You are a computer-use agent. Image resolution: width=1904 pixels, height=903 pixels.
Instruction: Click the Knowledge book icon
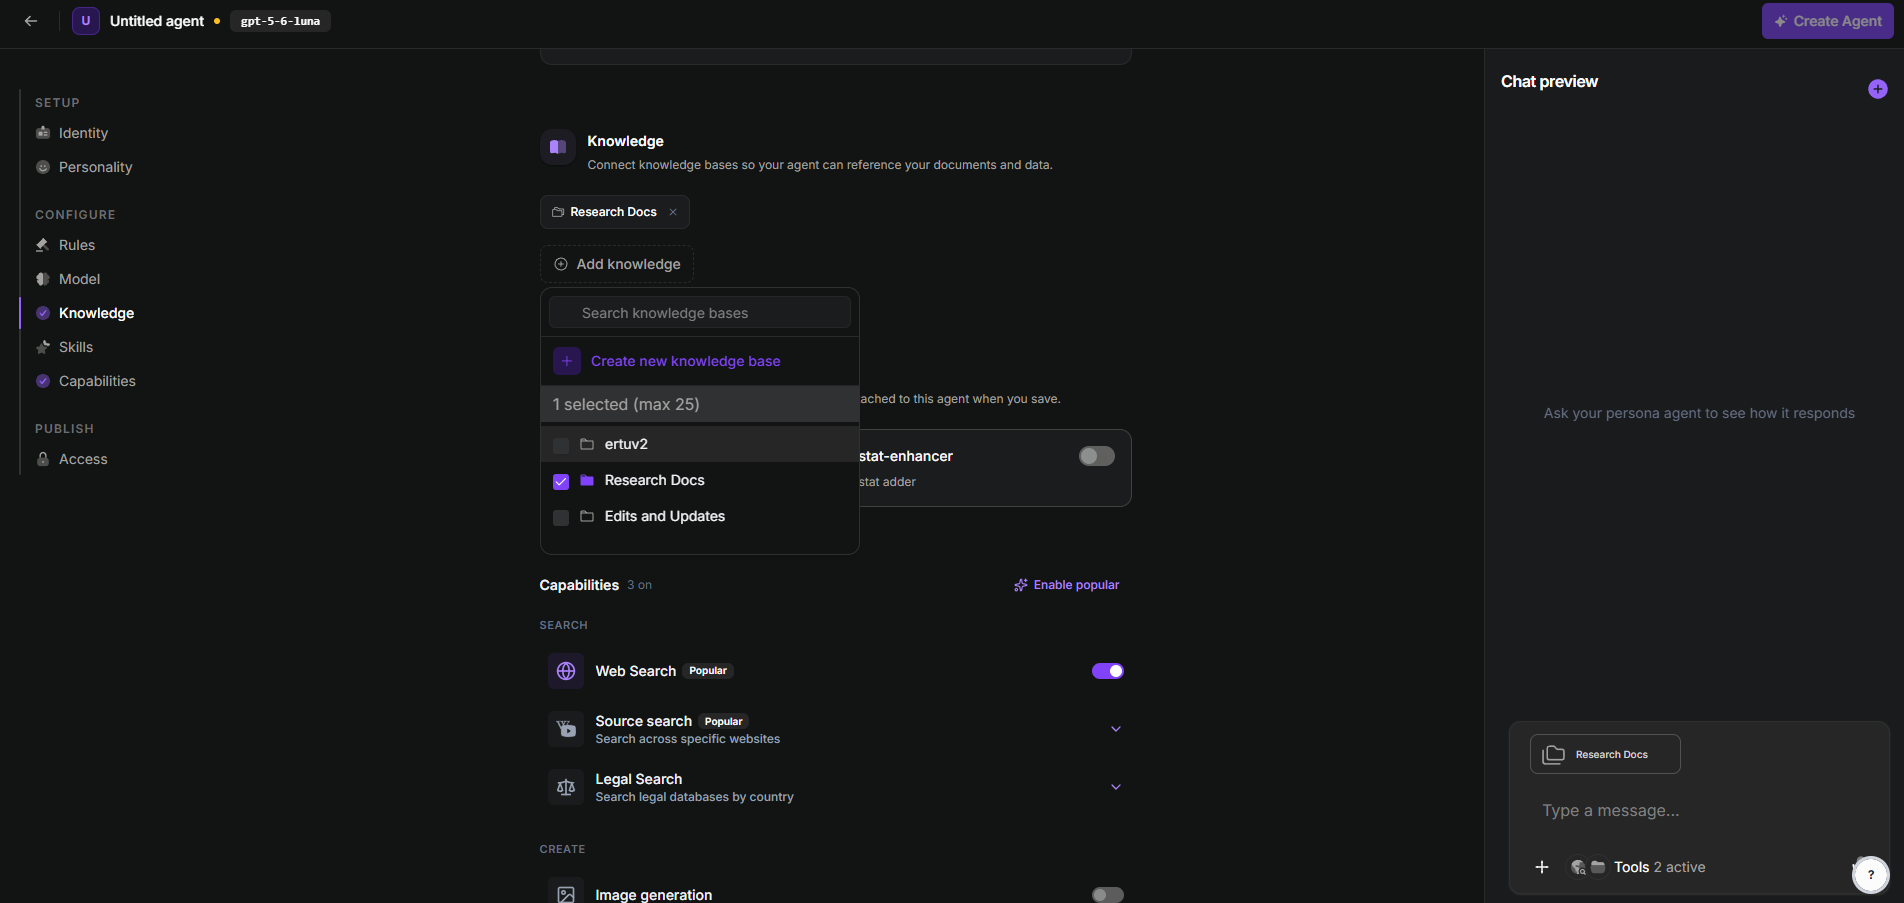point(558,147)
